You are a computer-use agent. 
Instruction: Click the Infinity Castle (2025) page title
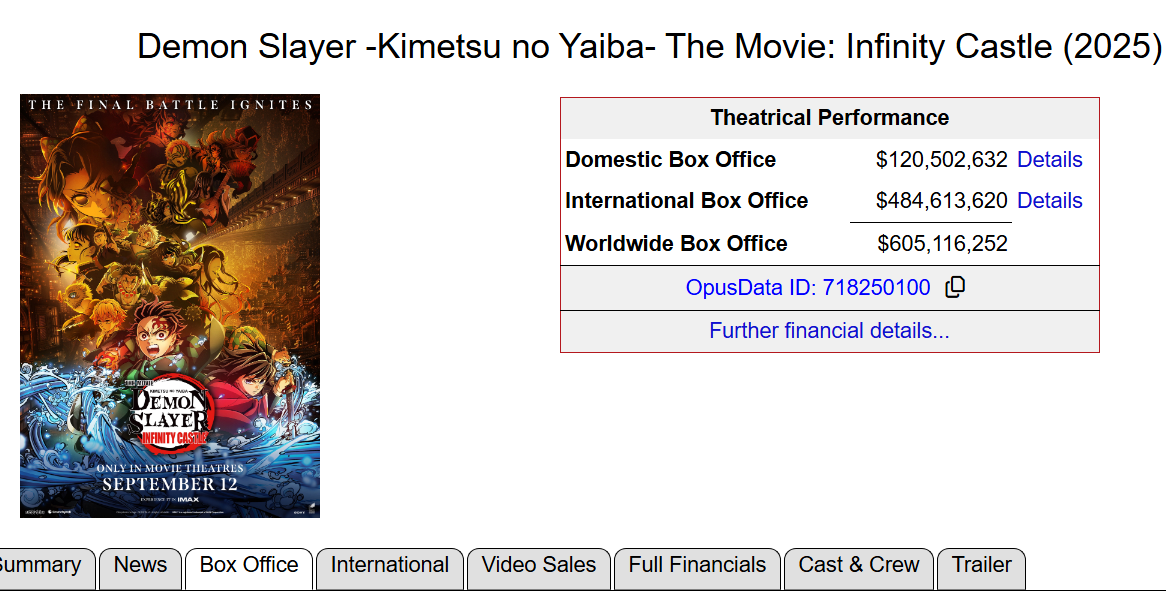(x=649, y=47)
